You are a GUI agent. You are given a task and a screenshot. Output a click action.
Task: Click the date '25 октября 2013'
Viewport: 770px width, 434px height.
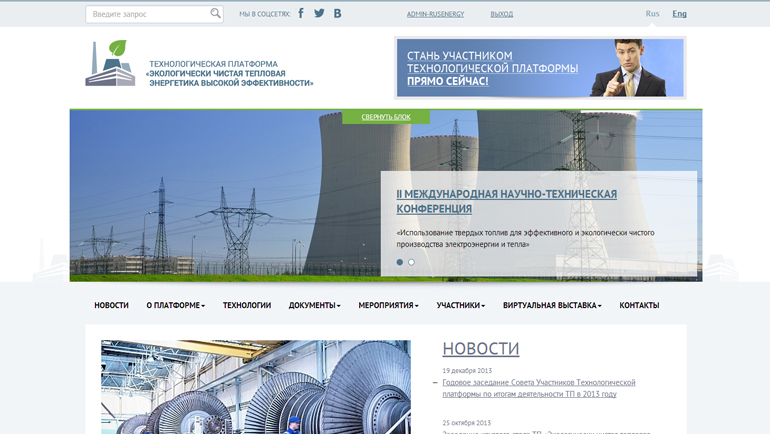(x=467, y=423)
